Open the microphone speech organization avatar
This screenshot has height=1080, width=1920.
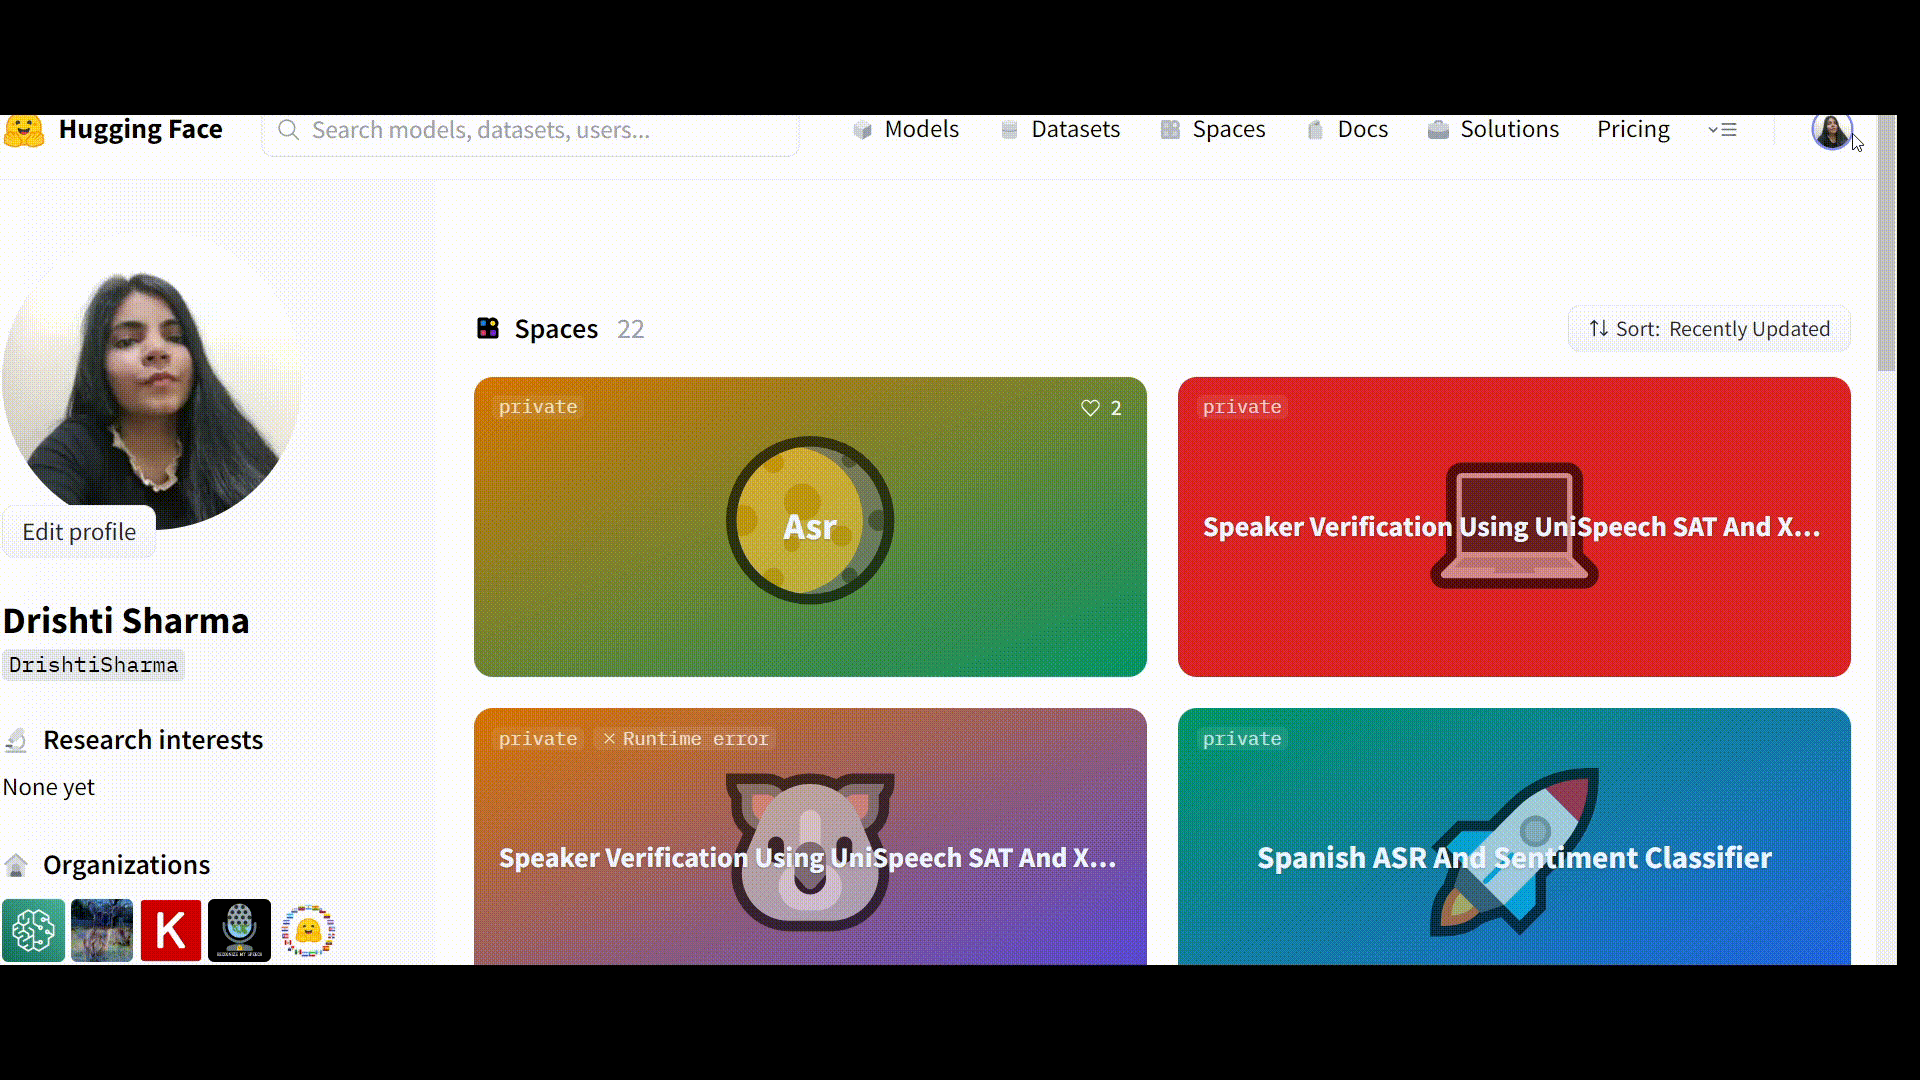(x=240, y=931)
